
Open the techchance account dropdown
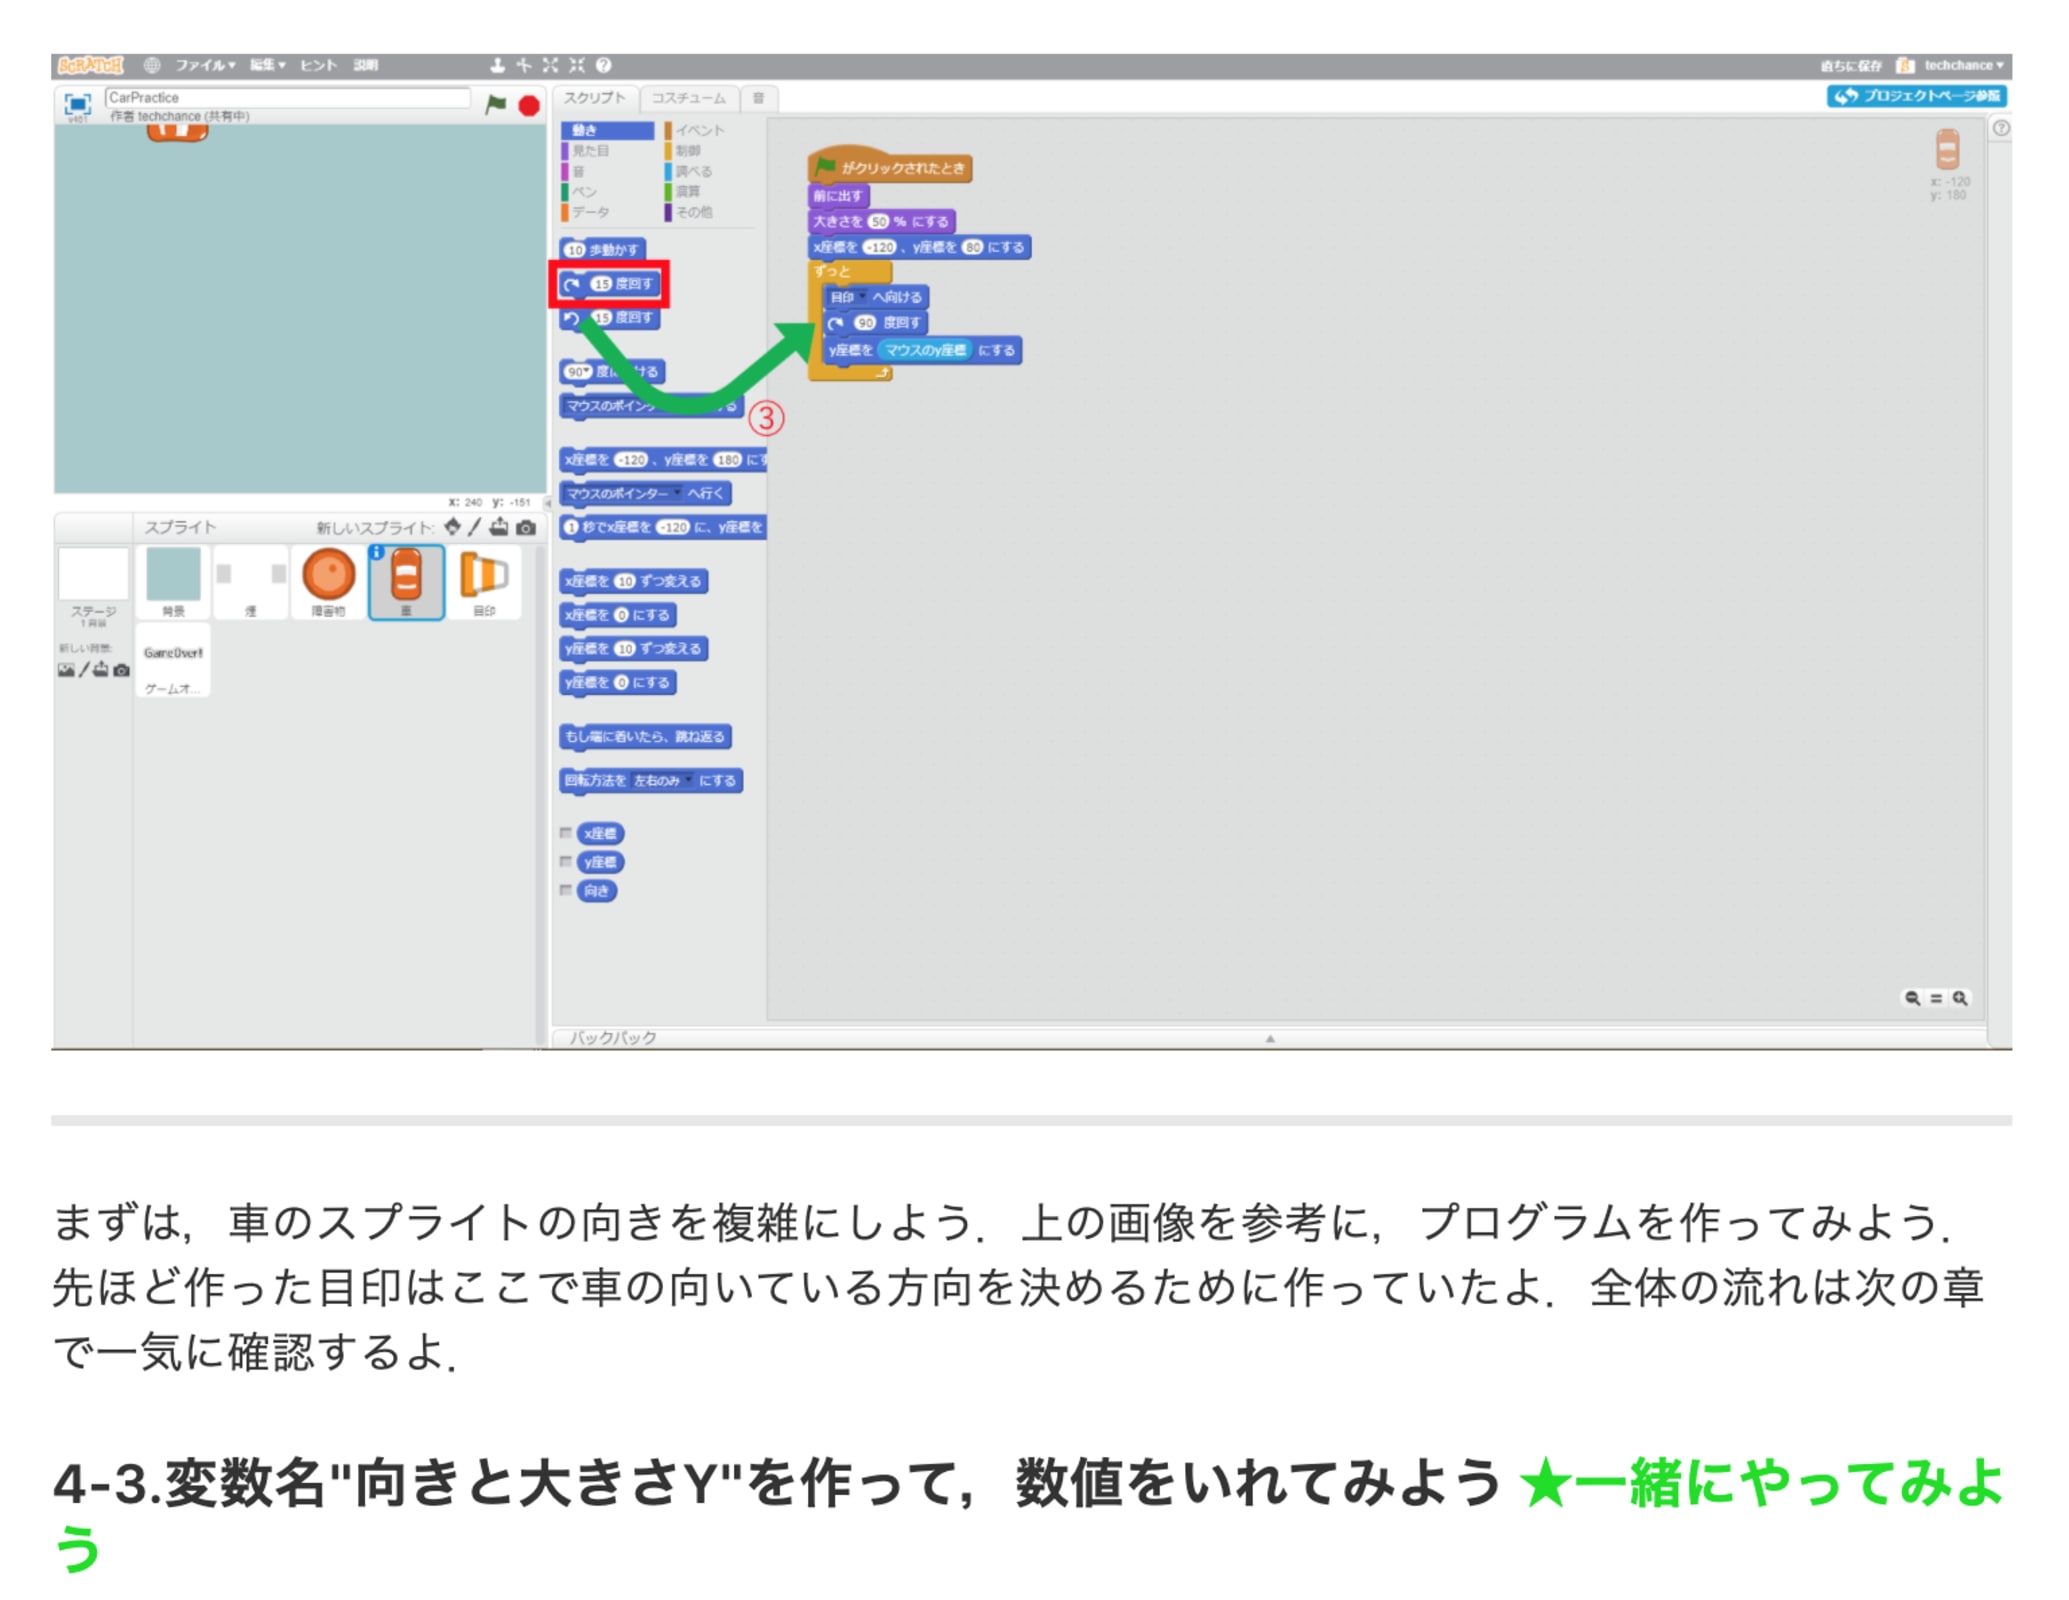pyautogui.click(x=1962, y=65)
